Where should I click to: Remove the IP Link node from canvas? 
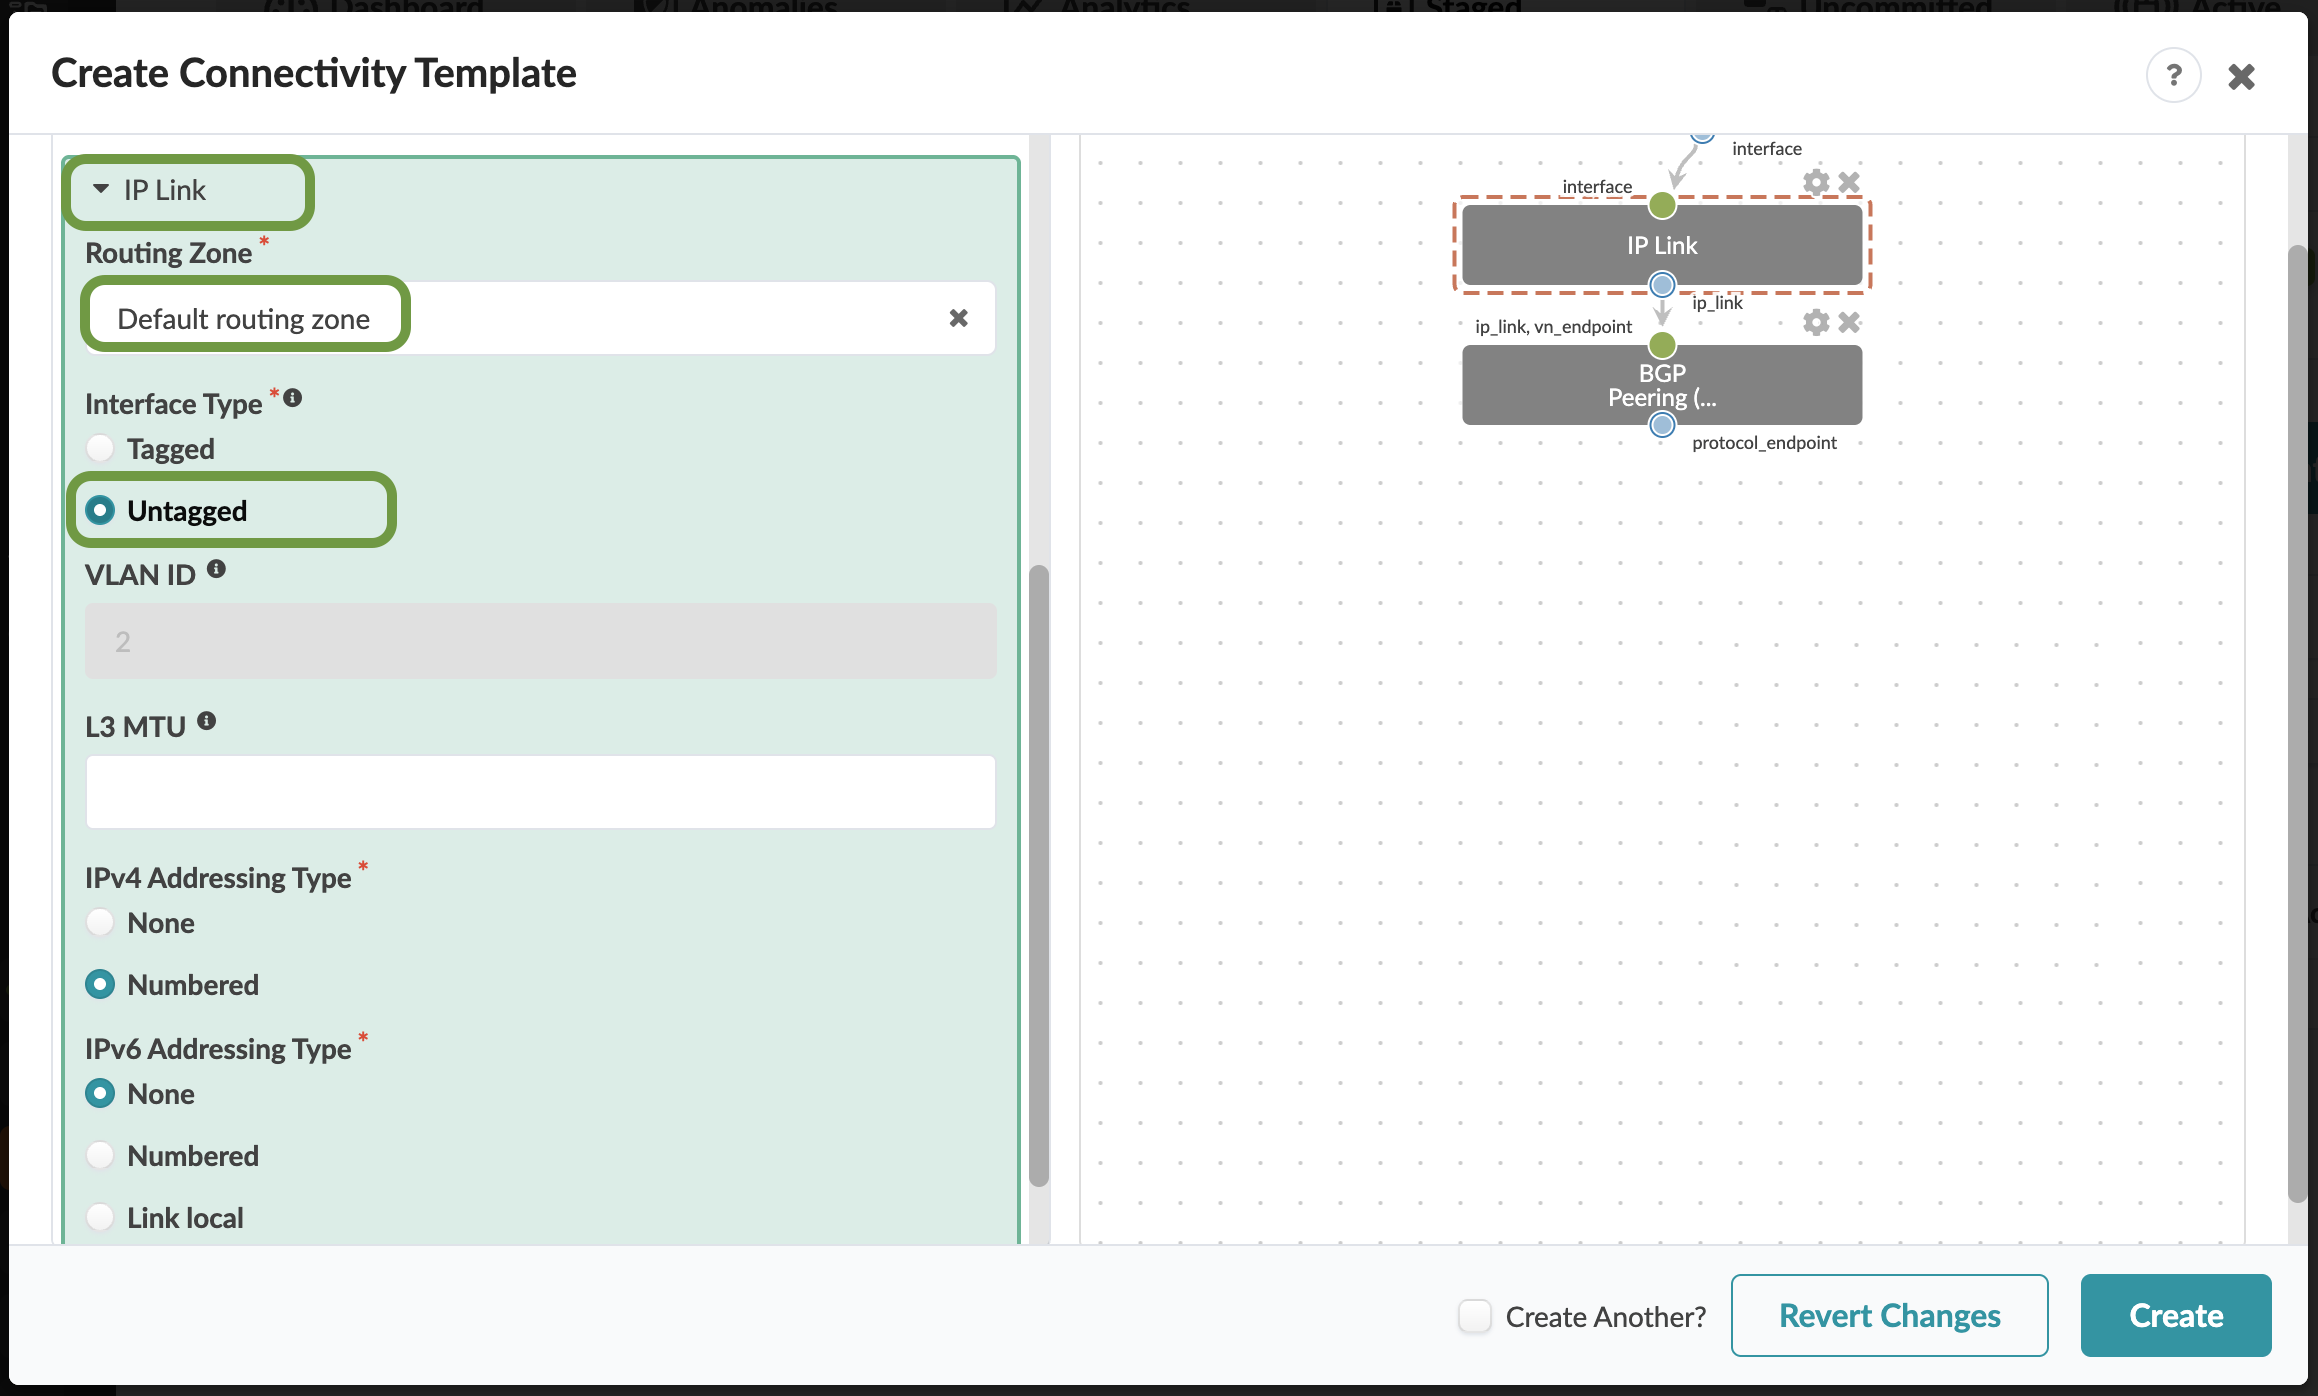click(1849, 182)
